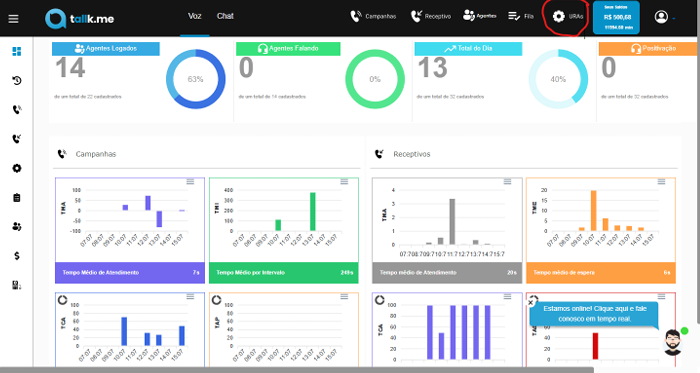Click the Total do Dia card header

[468, 49]
